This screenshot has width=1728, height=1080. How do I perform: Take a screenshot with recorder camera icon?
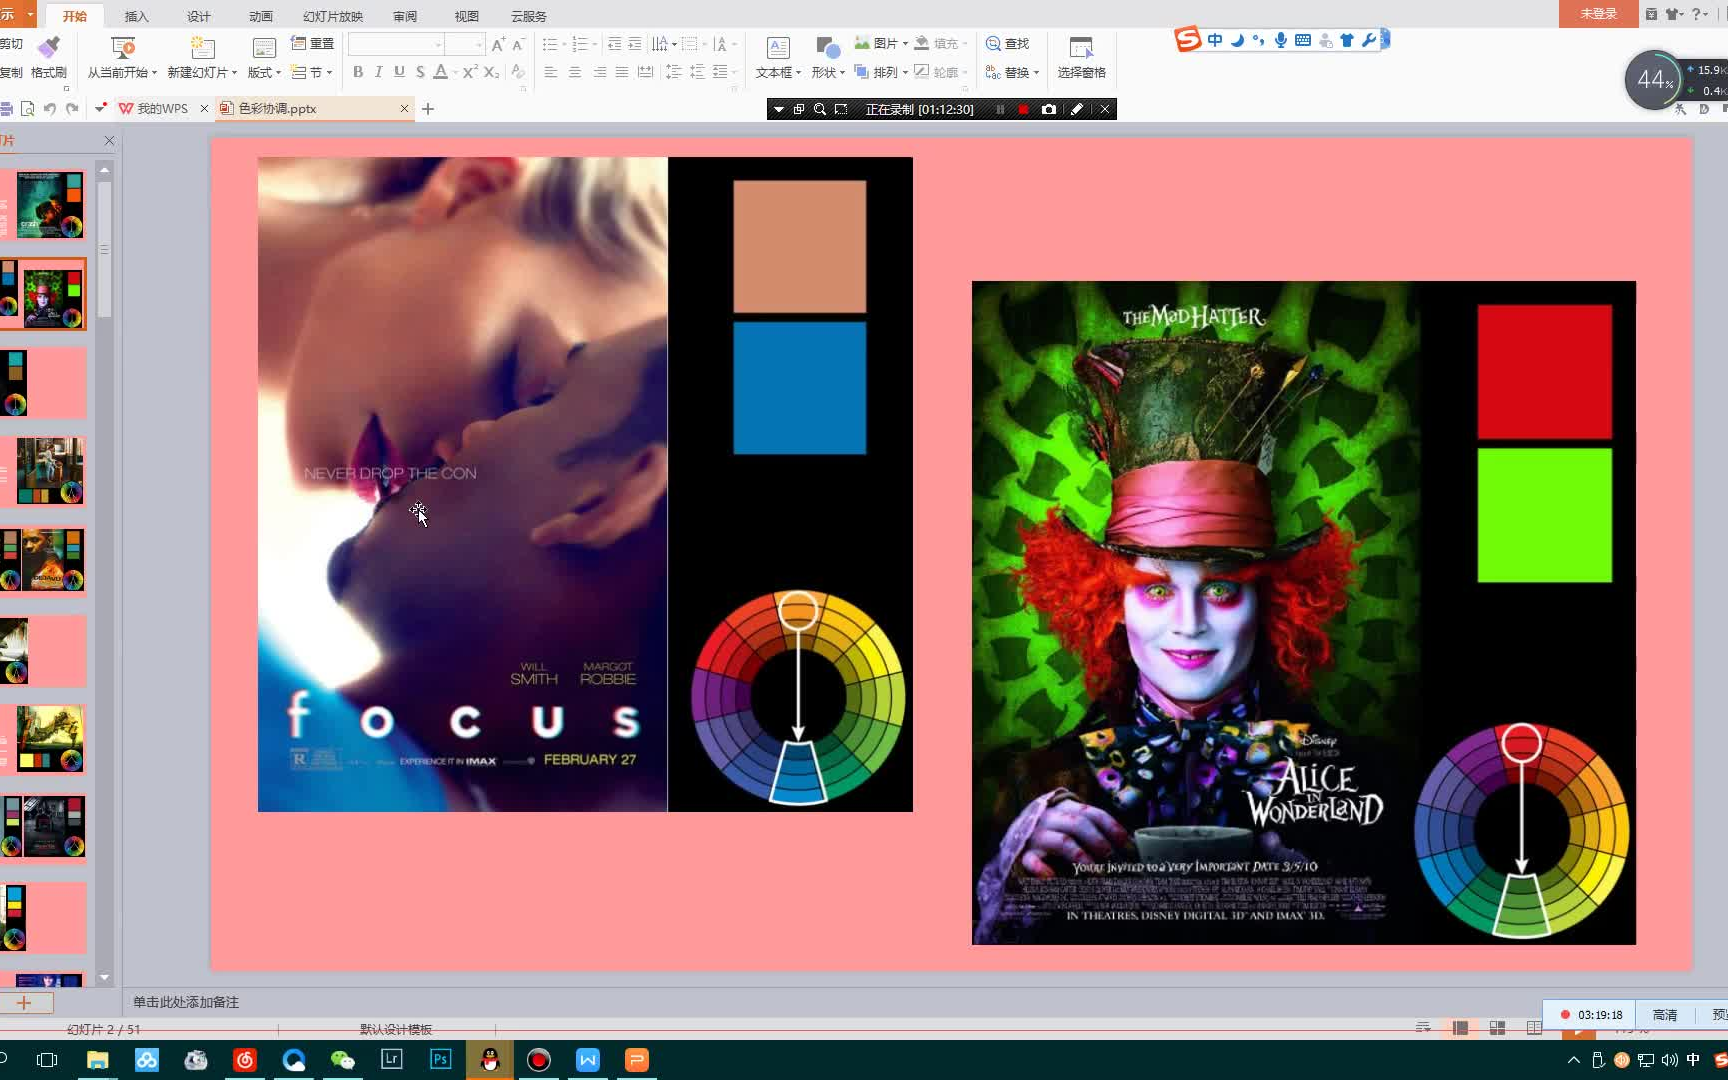[x=1048, y=109]
